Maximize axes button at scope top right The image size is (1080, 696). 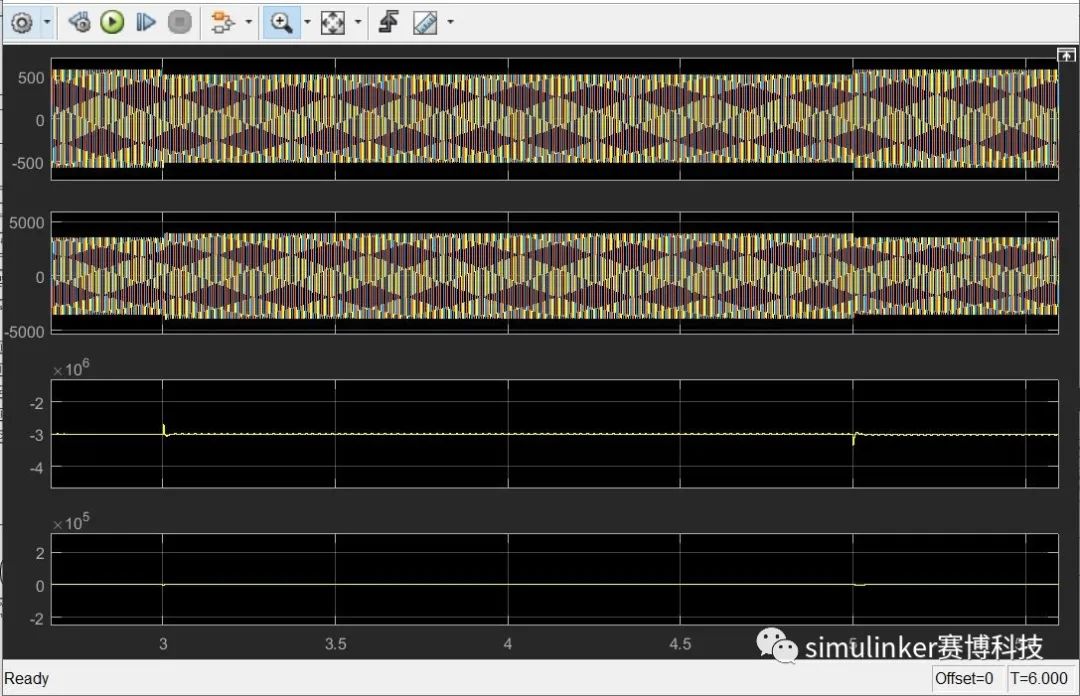(1066, 55)
